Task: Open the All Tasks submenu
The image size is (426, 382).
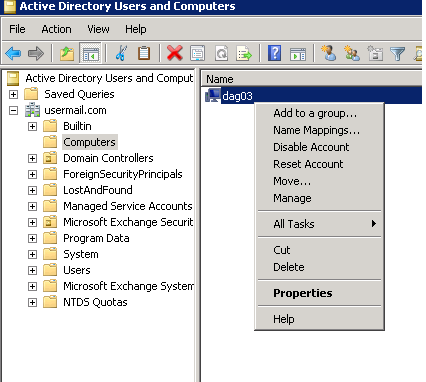Action: (x=319, y=224)
